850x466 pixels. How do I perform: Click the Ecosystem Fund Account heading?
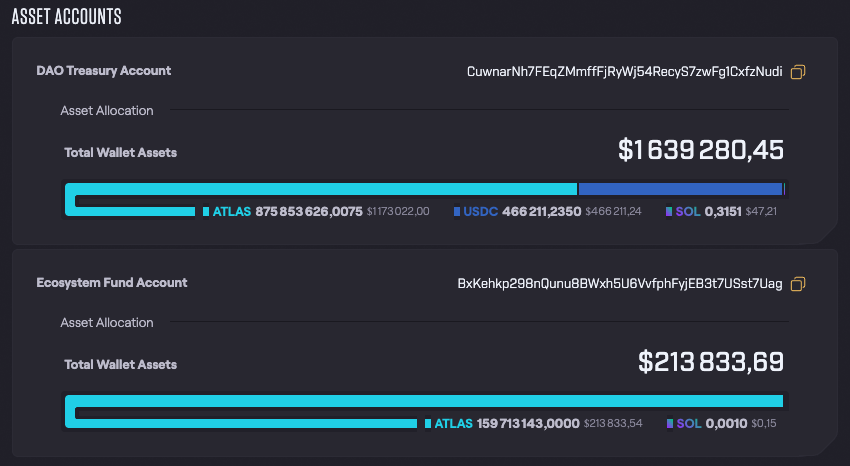click(111, 283)
